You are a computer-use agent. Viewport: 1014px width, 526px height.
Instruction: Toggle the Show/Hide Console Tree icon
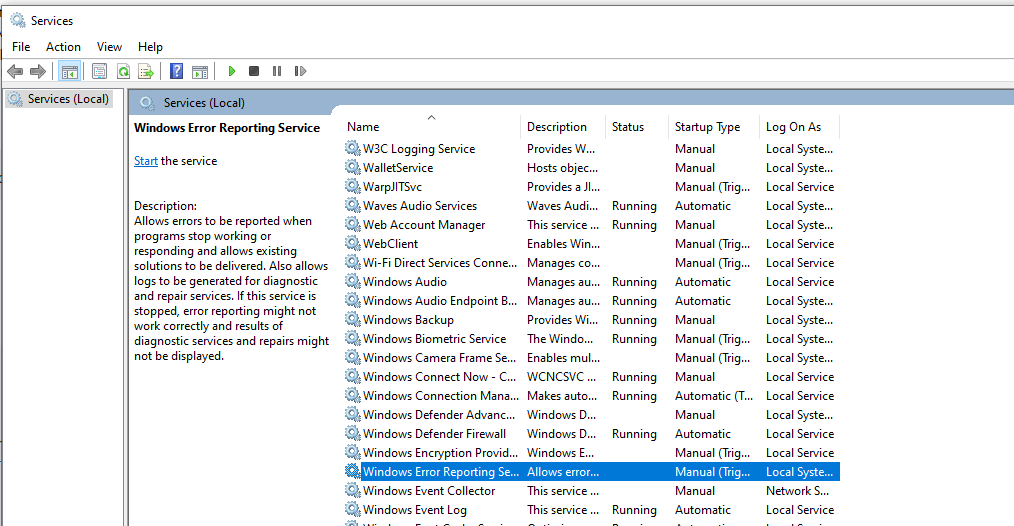coord(69,71)
